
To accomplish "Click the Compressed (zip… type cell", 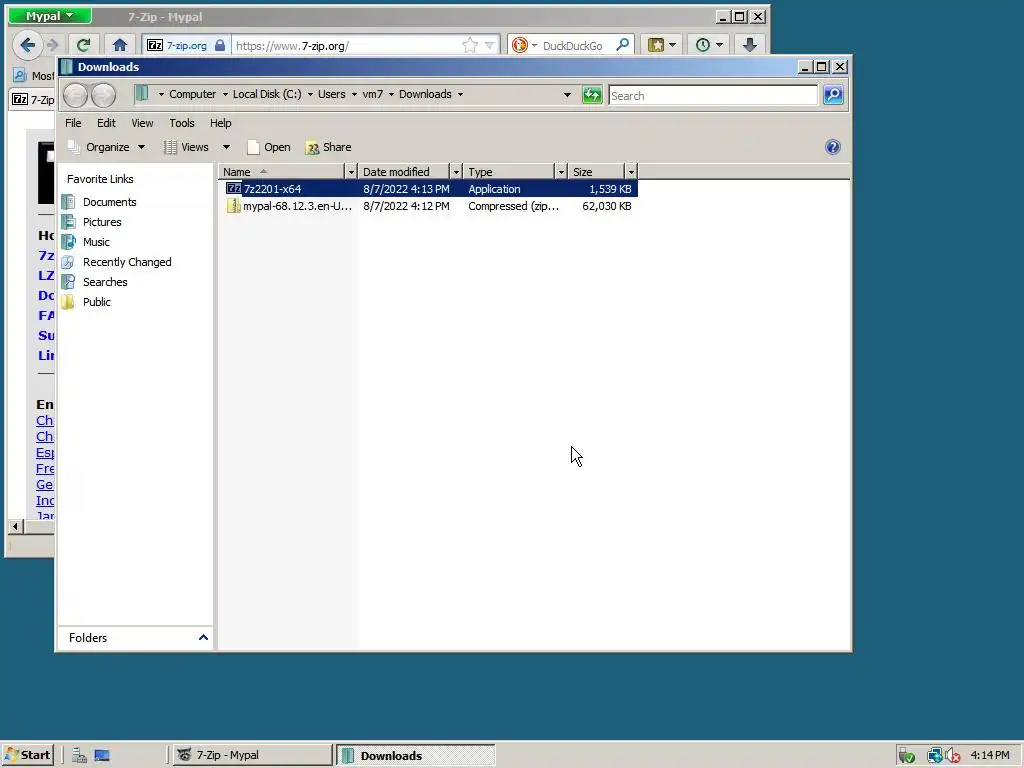I will (513, 206).
